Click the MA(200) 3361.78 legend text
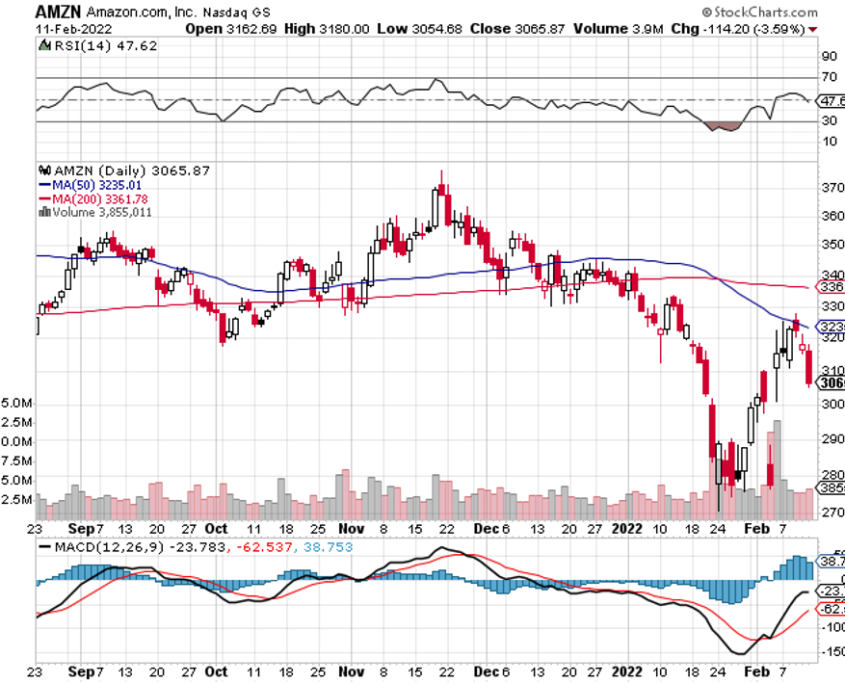845x684 pixels. (x=100, y=199)
